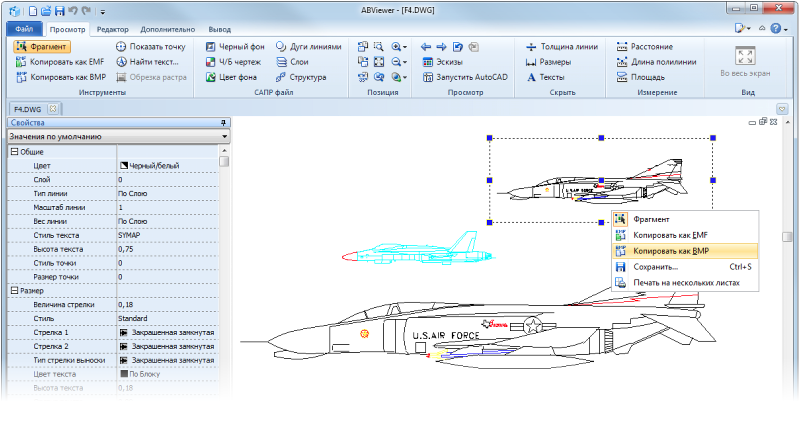Viewport: 800px width, 424px height.
Task: Open the Структура panel
Action: click(x=301, y=77)
